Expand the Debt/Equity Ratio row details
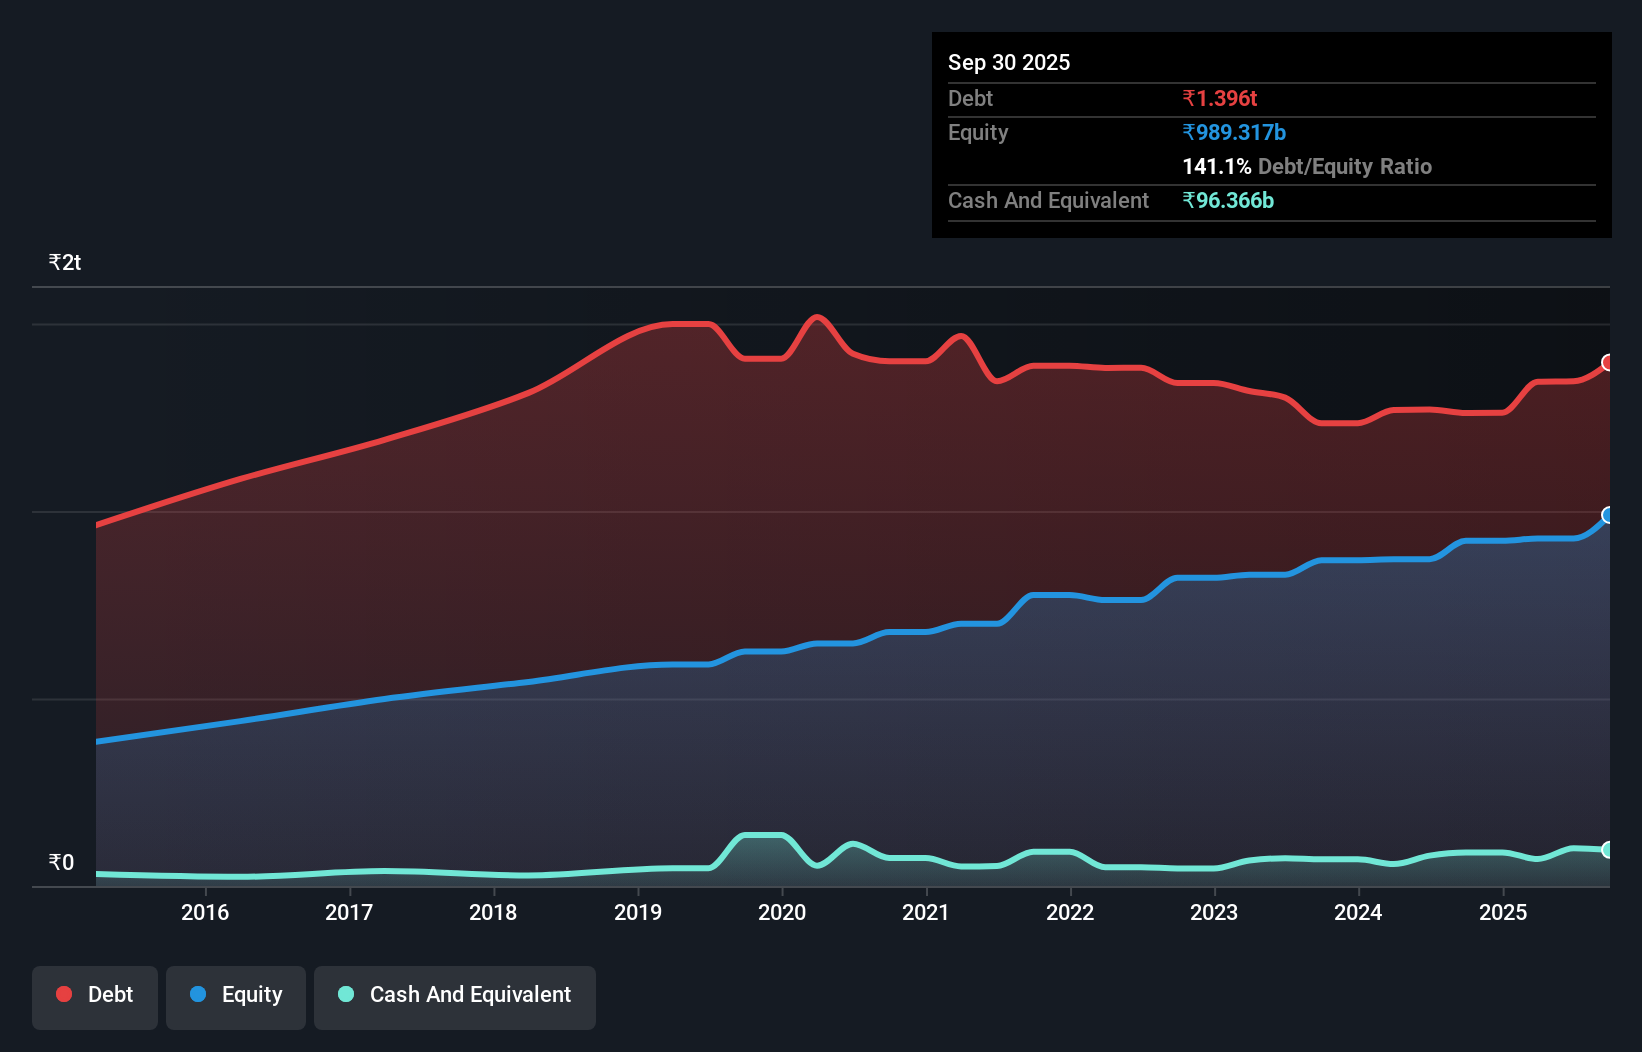This screenshot has width=1642, height=1052. 1307,166
